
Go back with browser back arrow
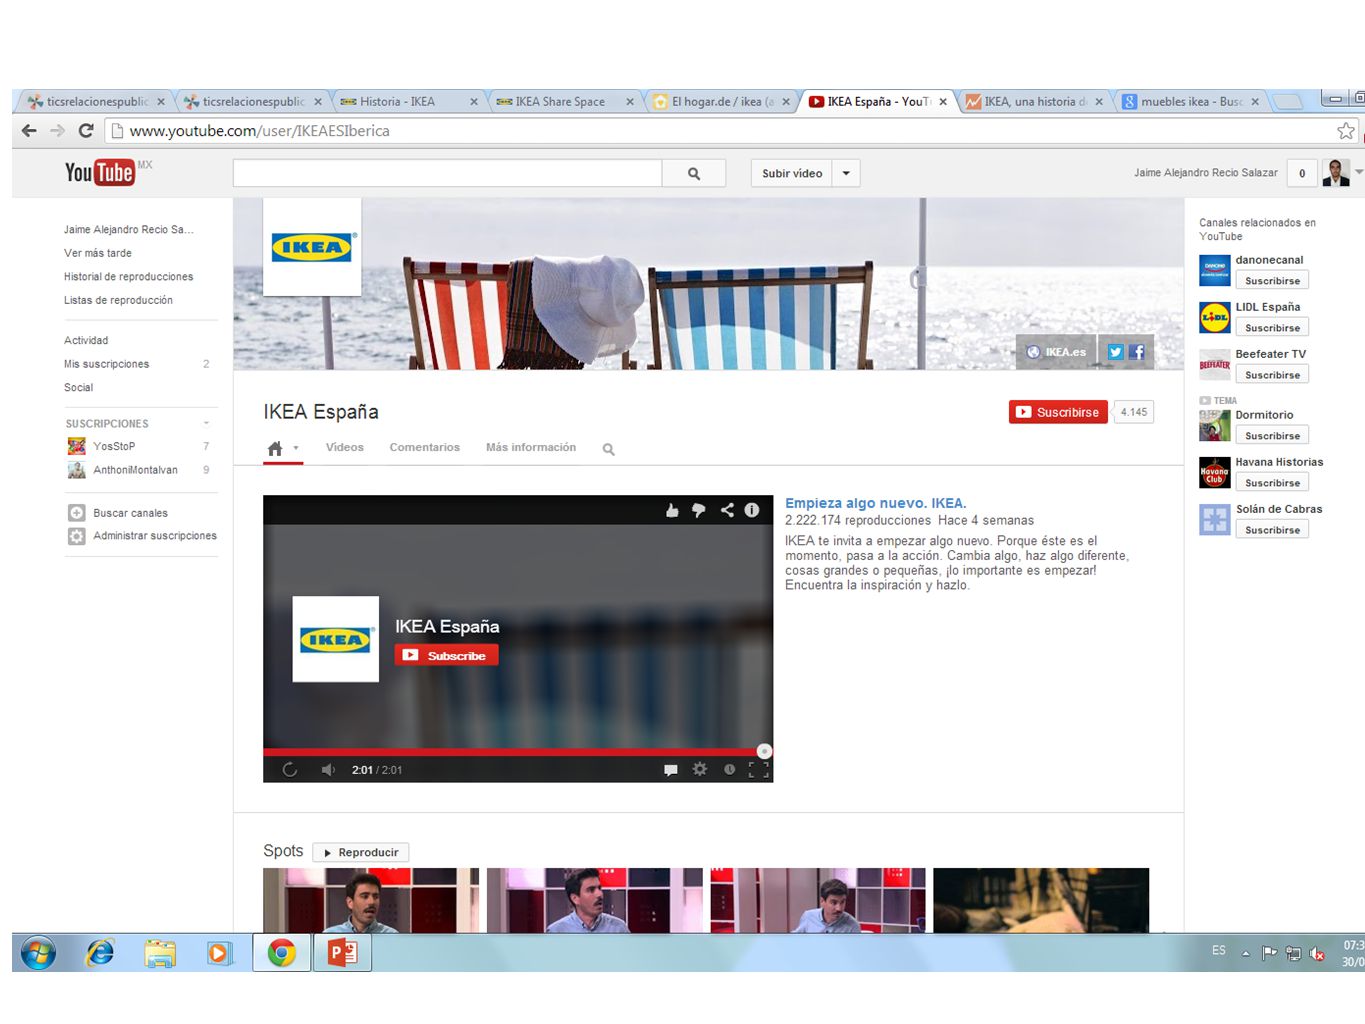[x=29, y=131]
